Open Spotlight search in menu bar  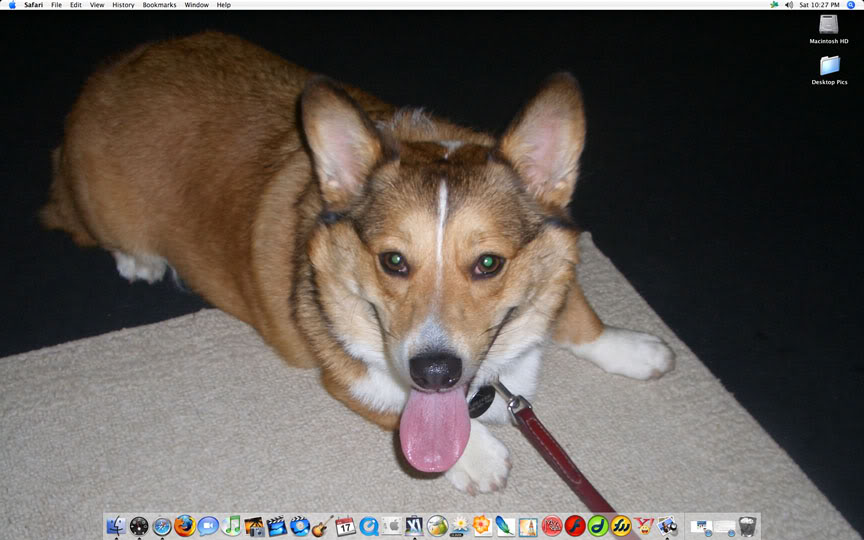pos(851,4)
